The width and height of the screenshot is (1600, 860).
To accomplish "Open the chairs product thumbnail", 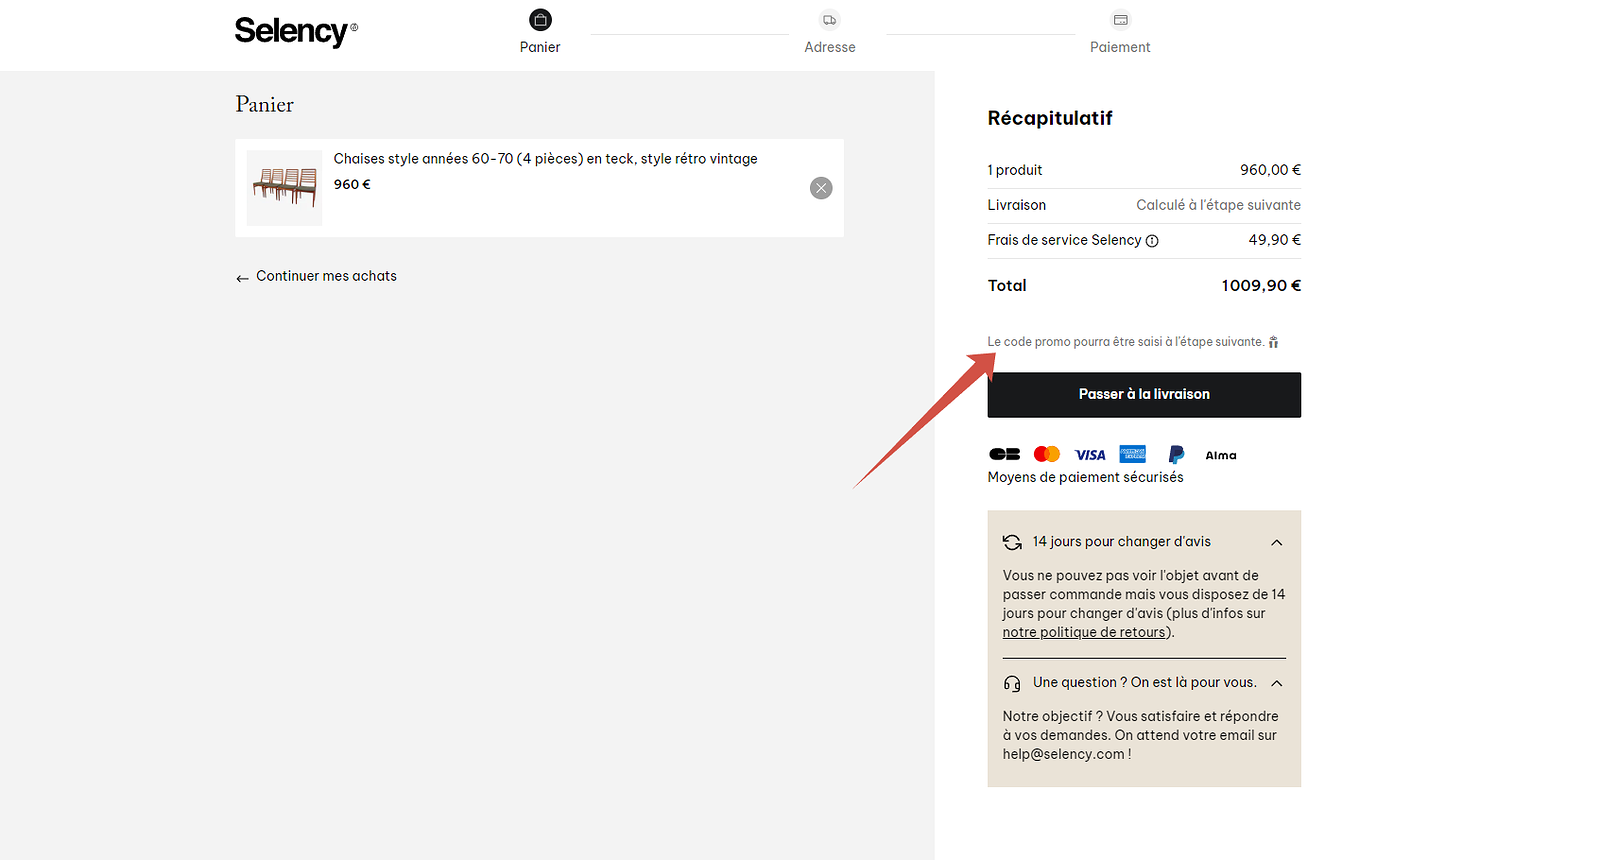I will (284, 188).
